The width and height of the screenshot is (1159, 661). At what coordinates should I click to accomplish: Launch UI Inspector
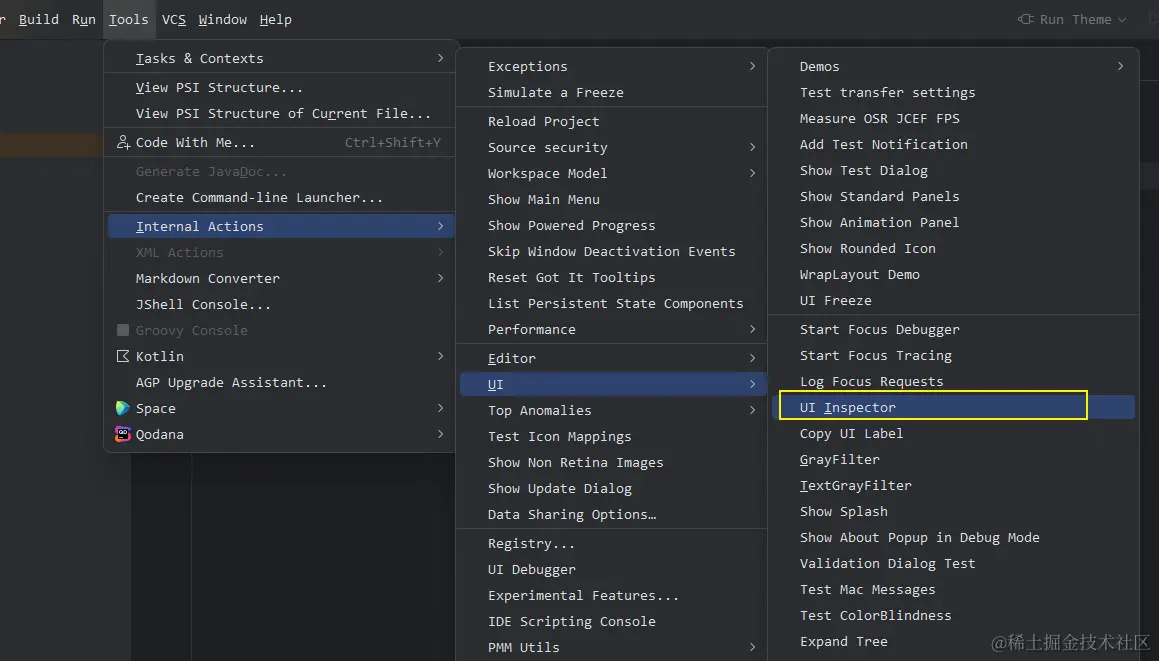tap(954, 407)
